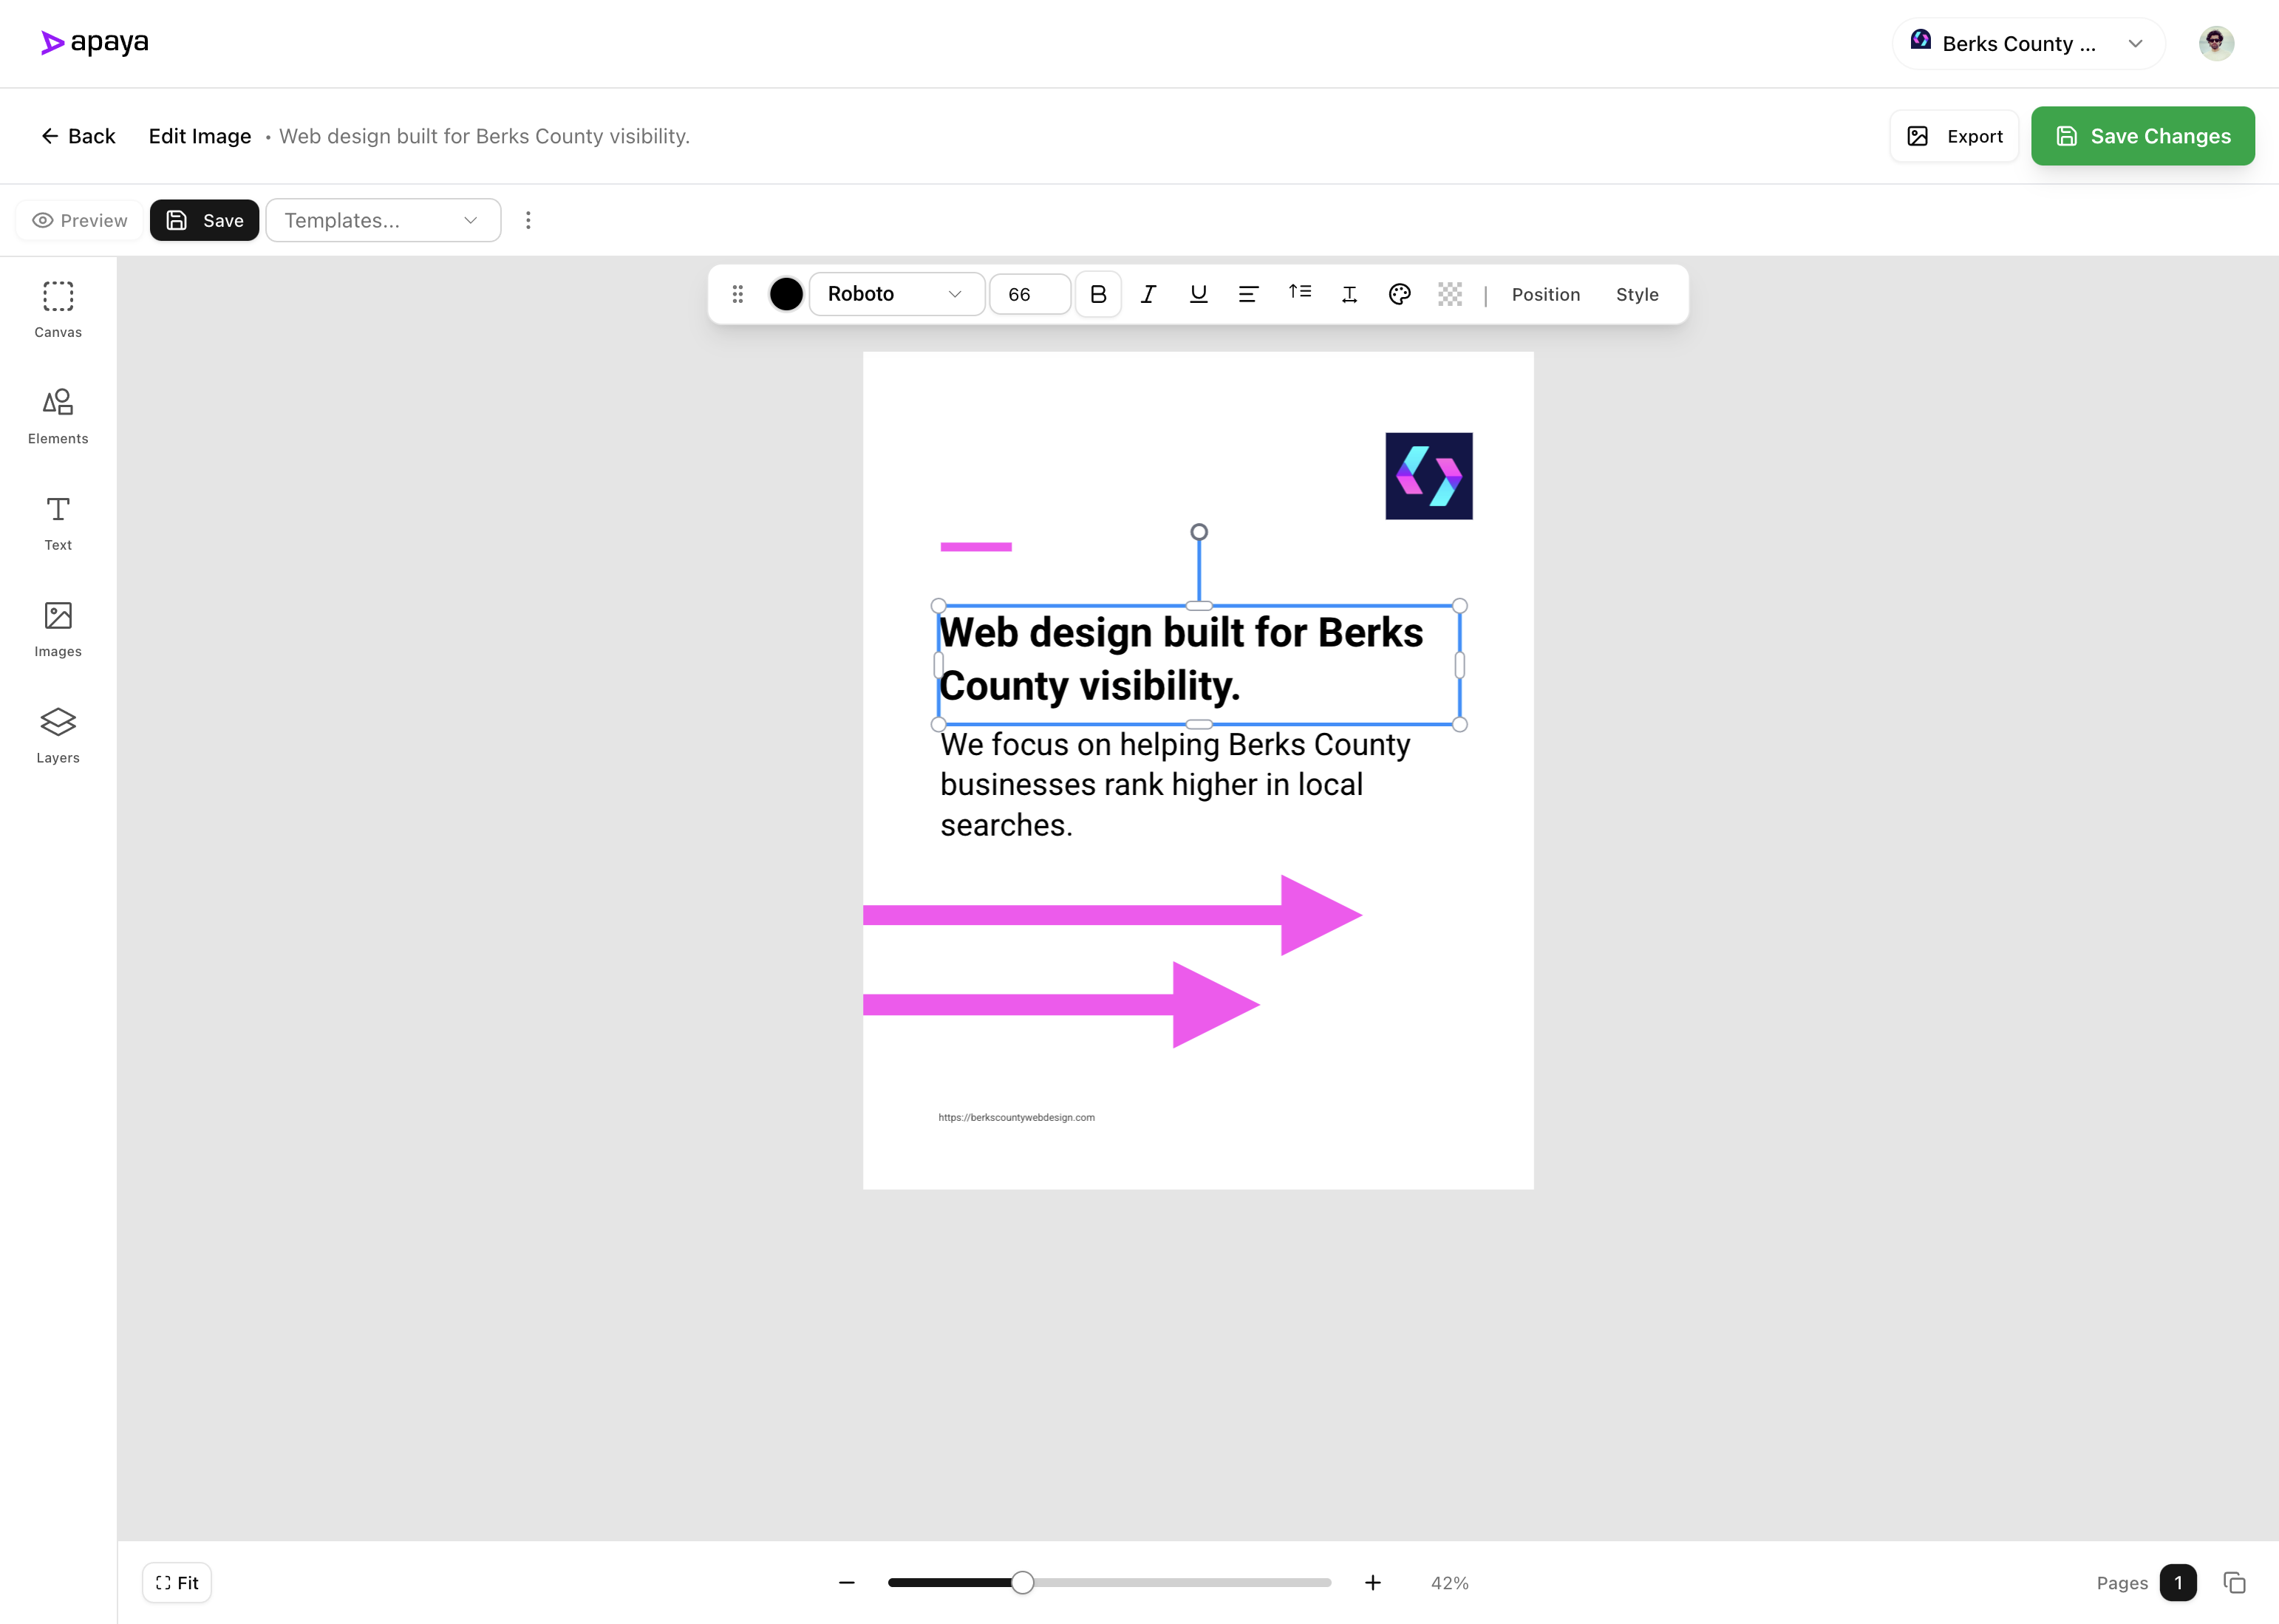The height and width of the screenshot is (1624, 2279).
Task: Apply italic styling to the text
Action: point(1148,294)
